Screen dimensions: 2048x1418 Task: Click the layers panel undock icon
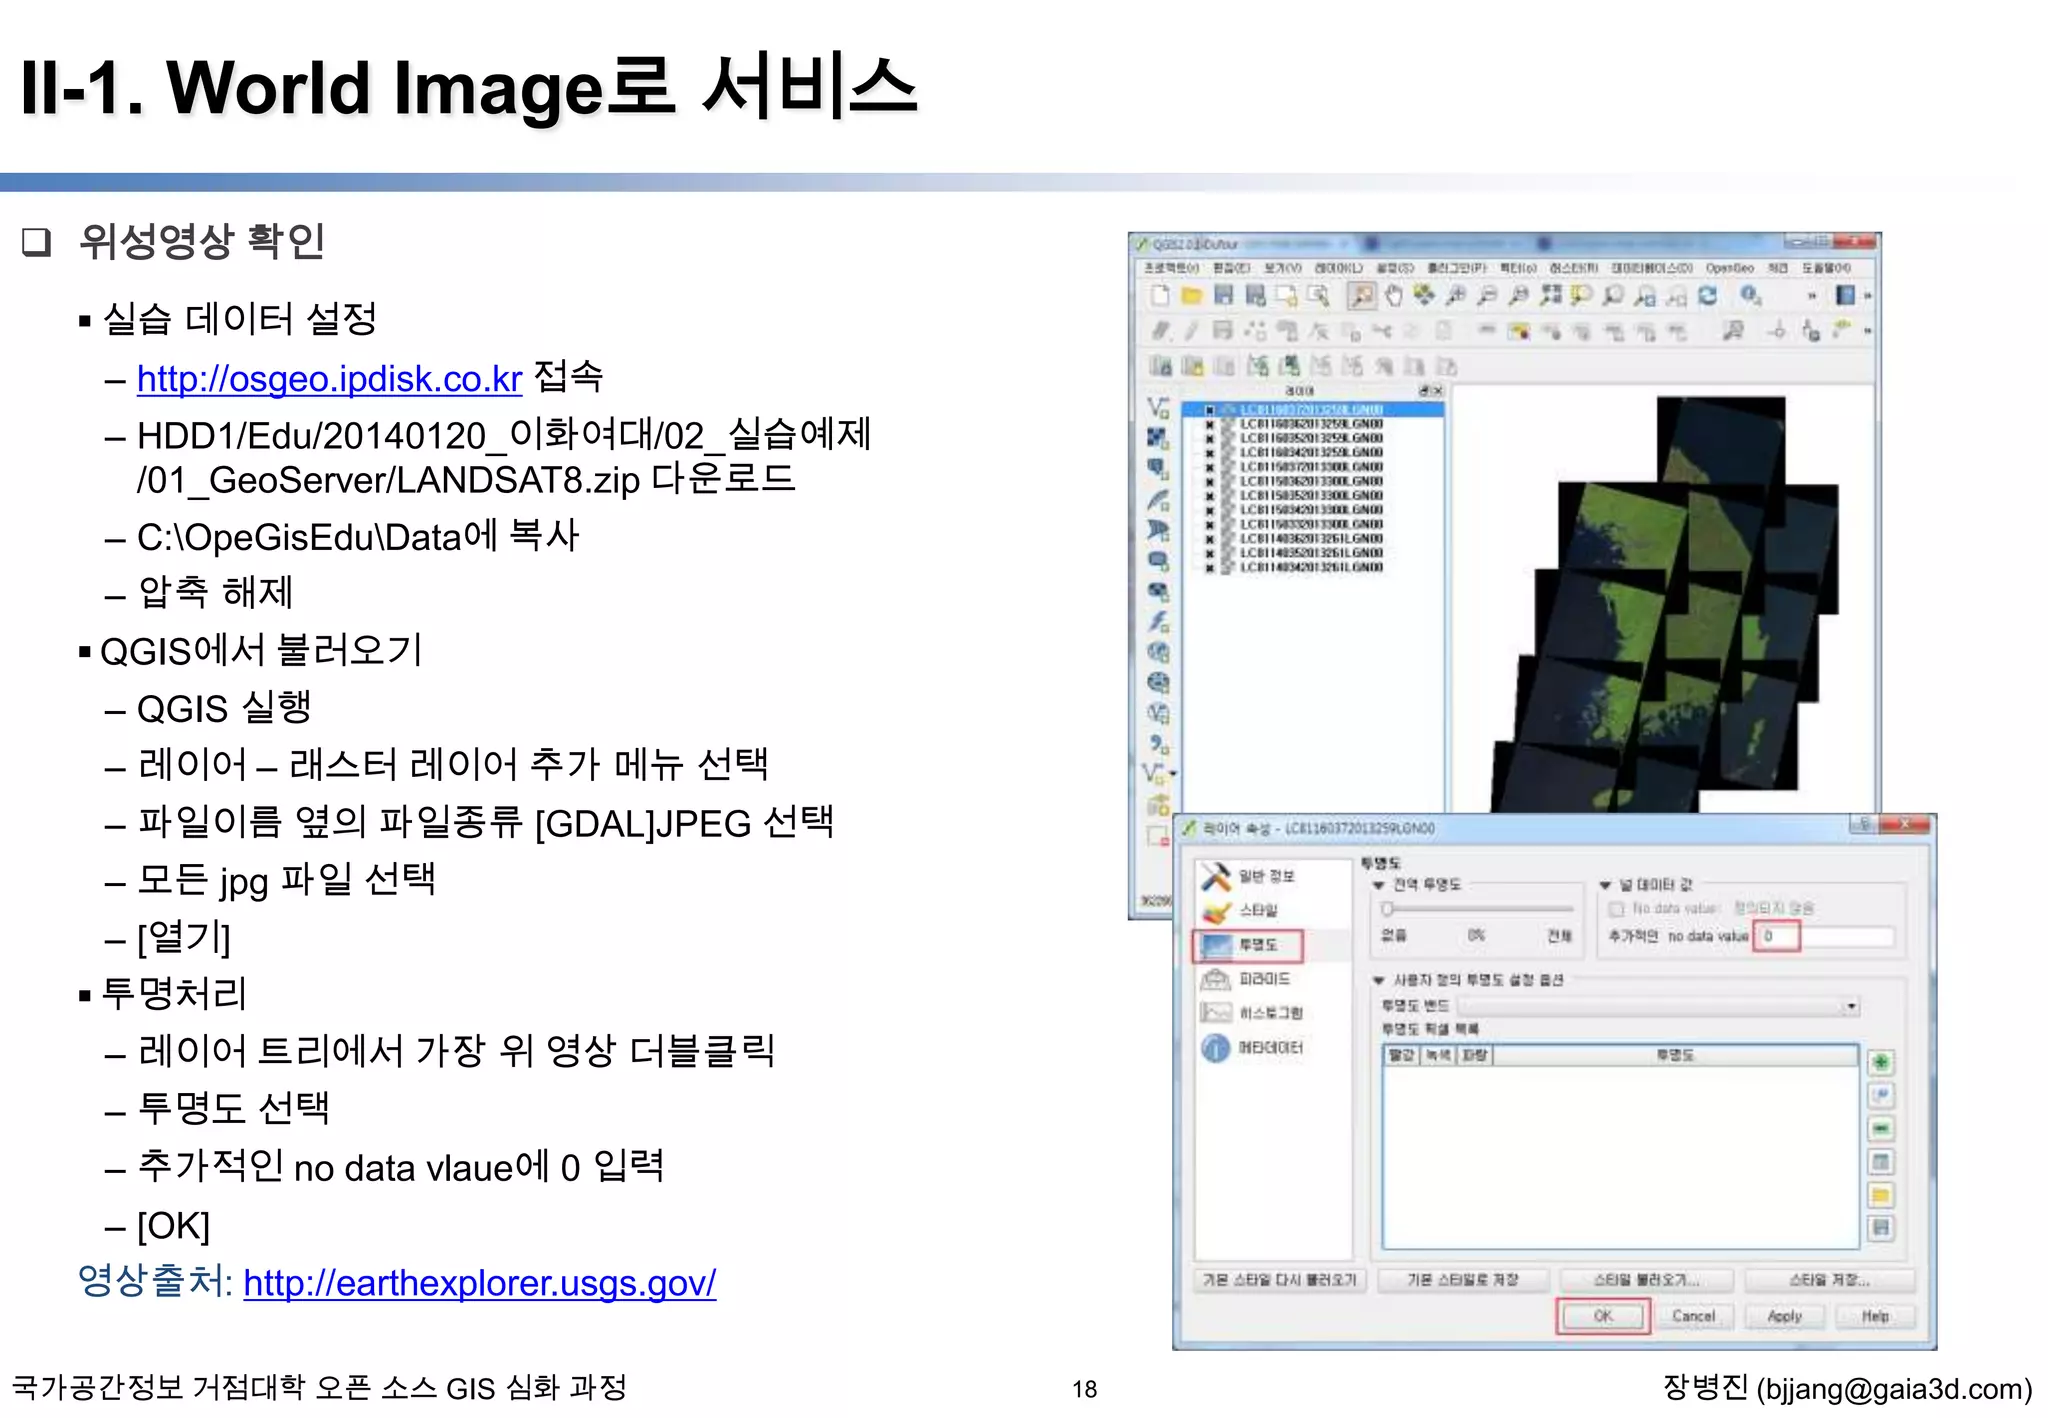tap(1424, 390)
